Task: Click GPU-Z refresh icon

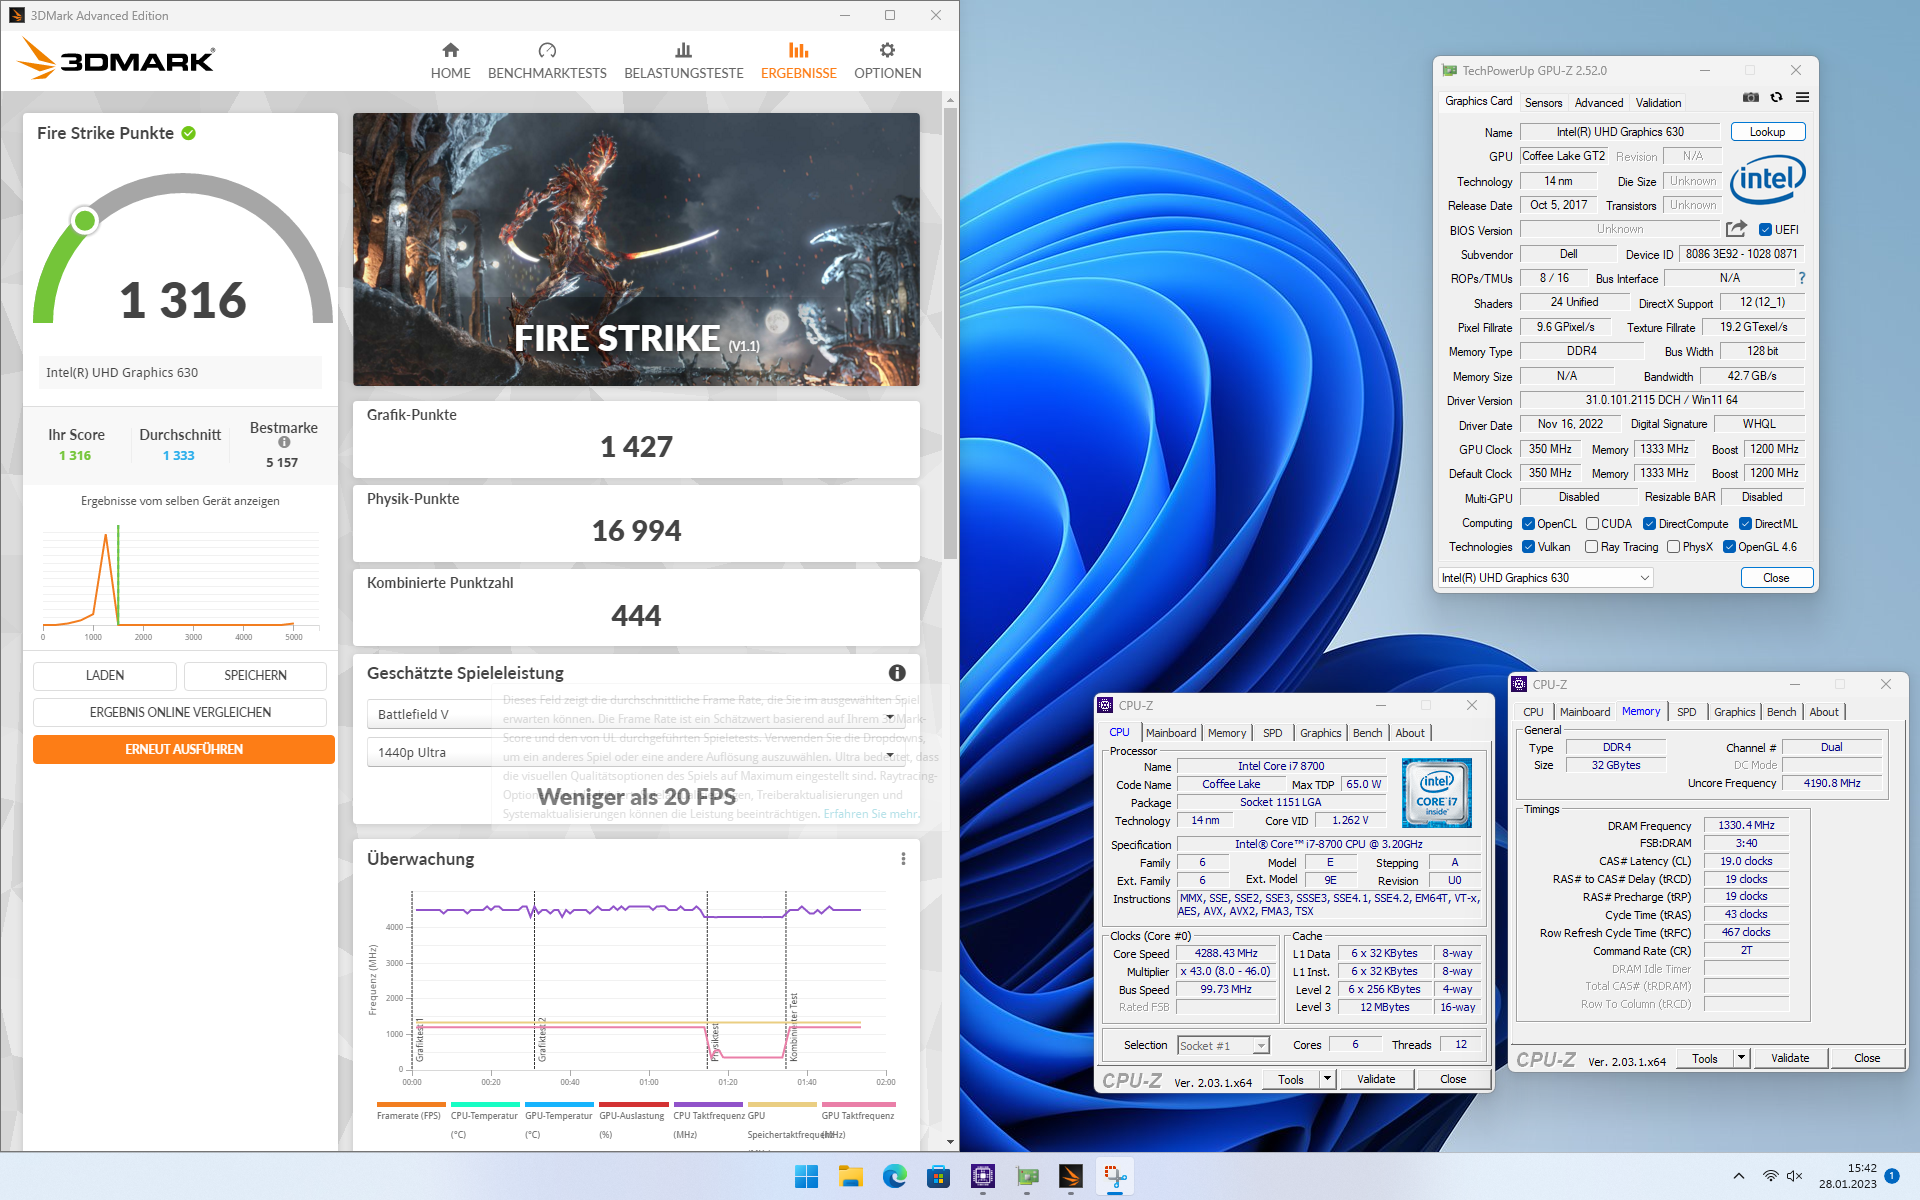Action: 1777,98
